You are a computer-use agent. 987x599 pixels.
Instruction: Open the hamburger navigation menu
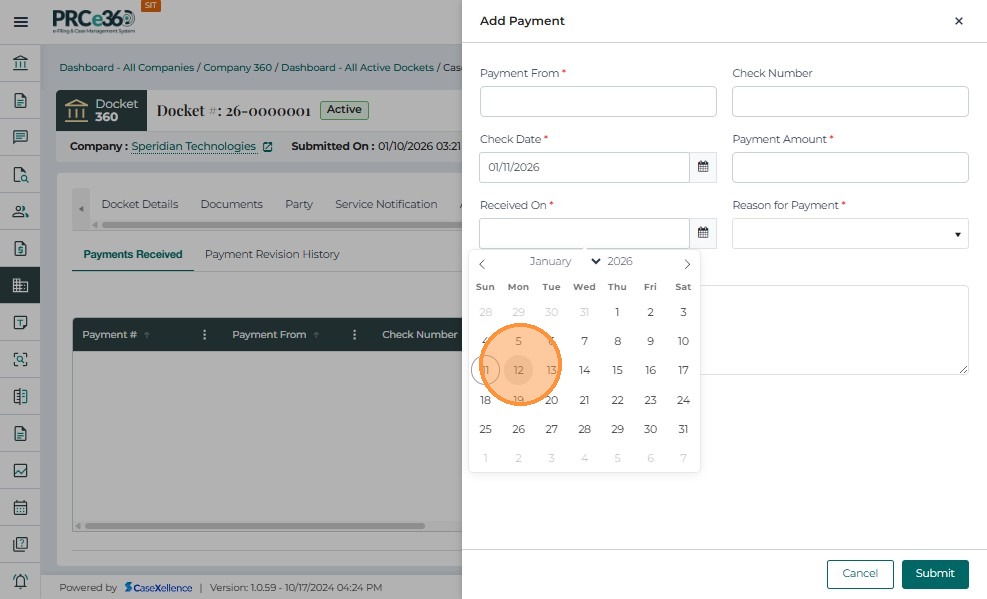click(x=20, y=21)
